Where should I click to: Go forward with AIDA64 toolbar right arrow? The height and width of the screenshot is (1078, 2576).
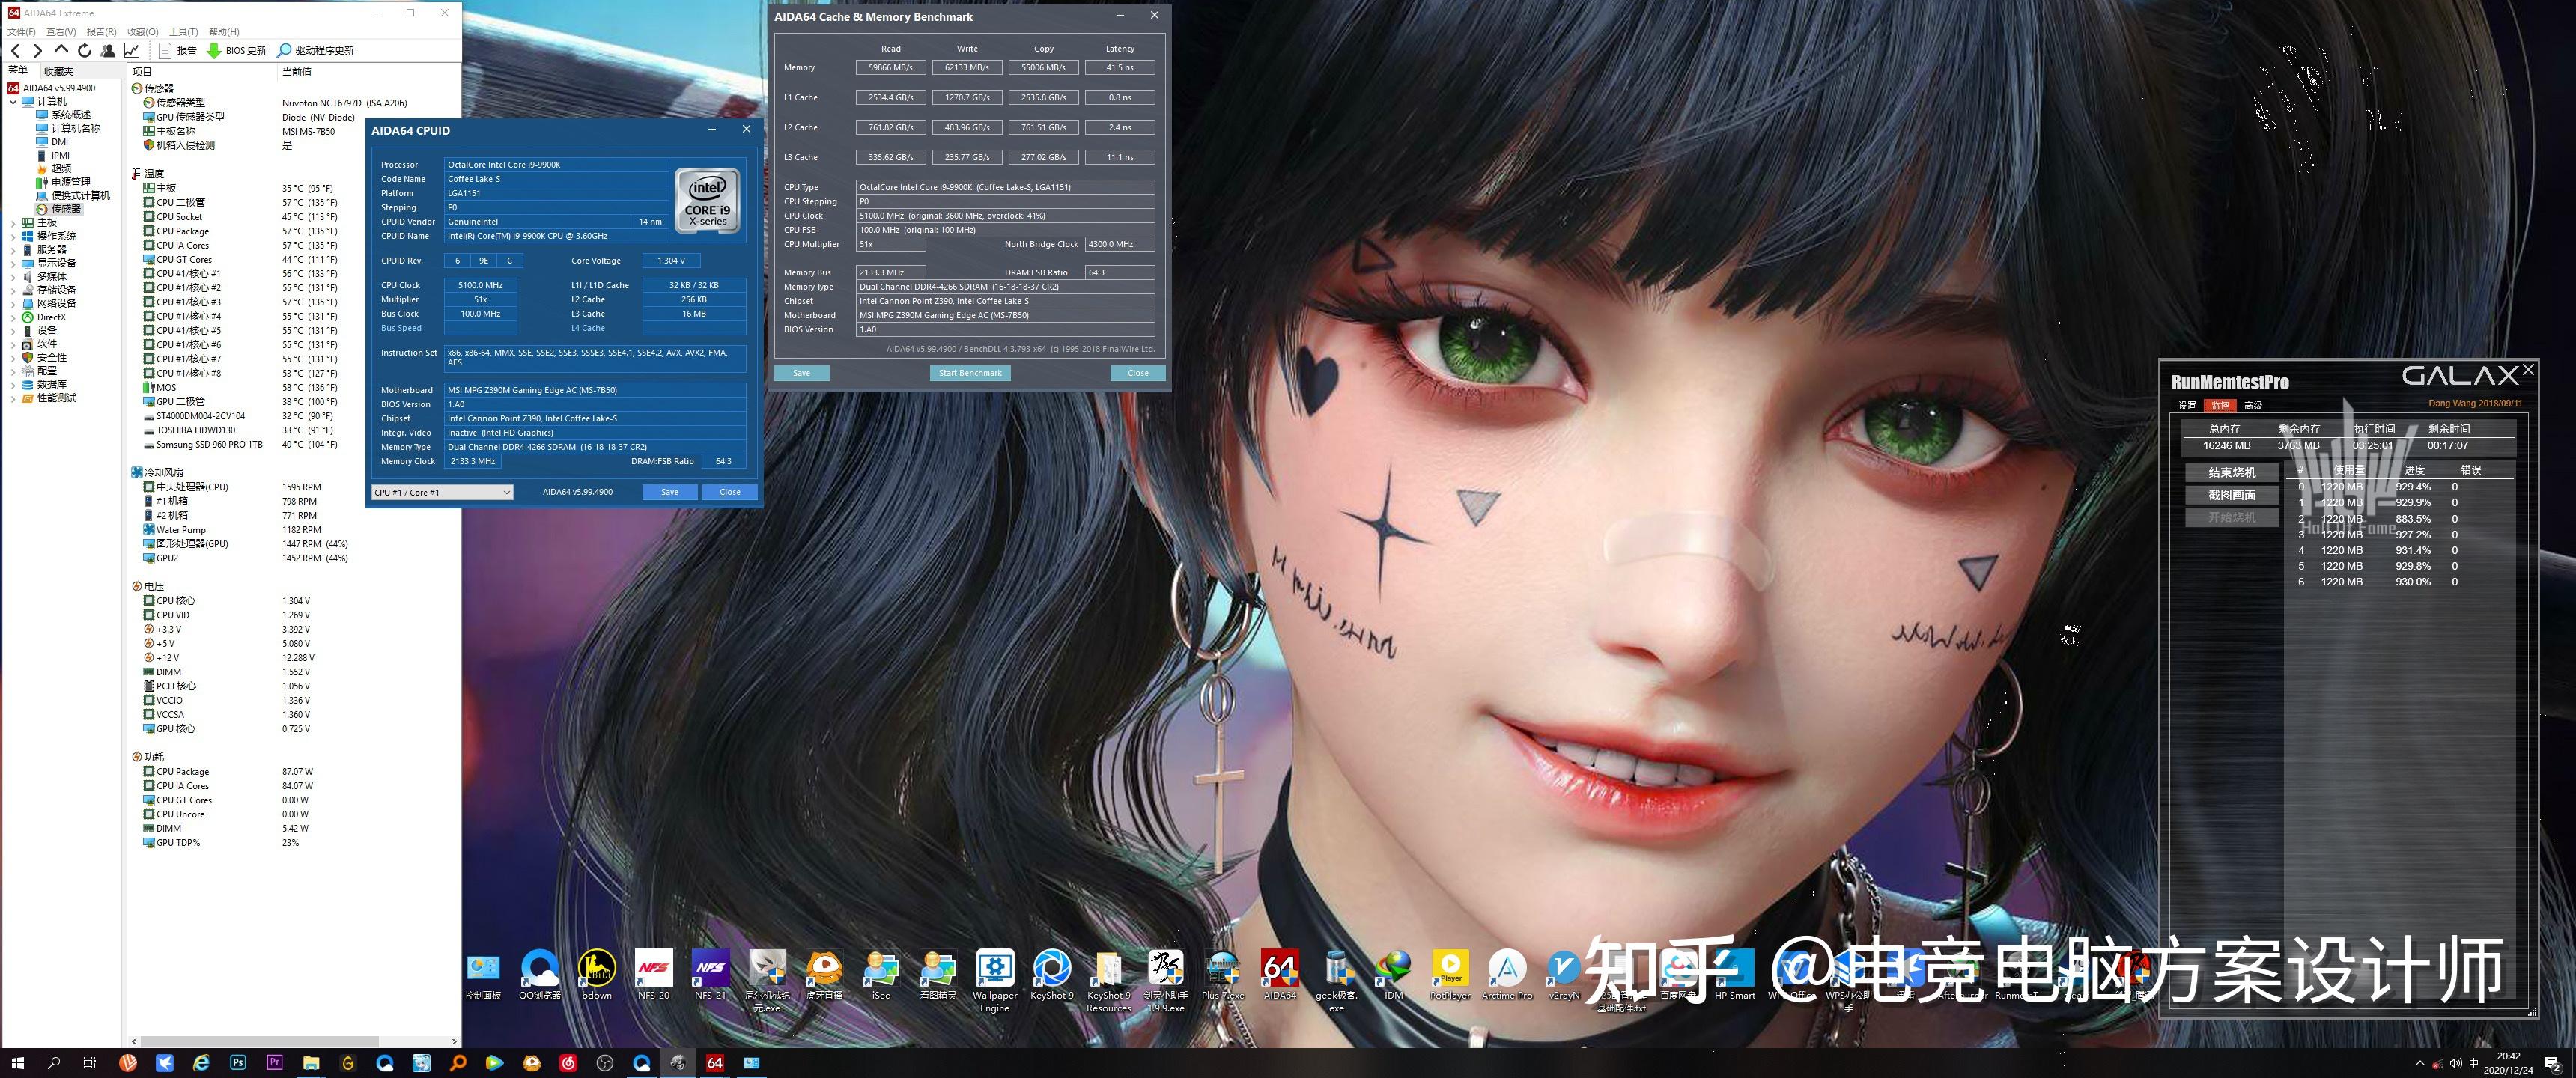tap(38, 50)
